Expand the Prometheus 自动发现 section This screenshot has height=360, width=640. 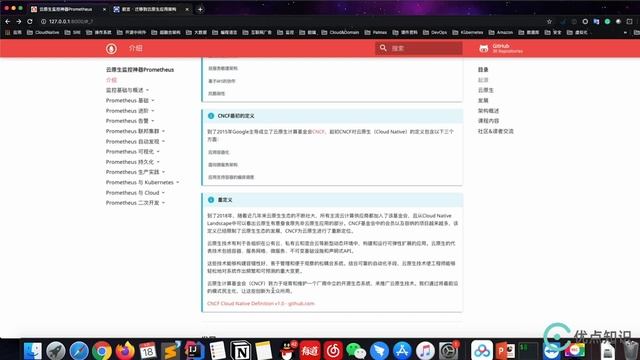pyautogui.click(x=136, y=141)
